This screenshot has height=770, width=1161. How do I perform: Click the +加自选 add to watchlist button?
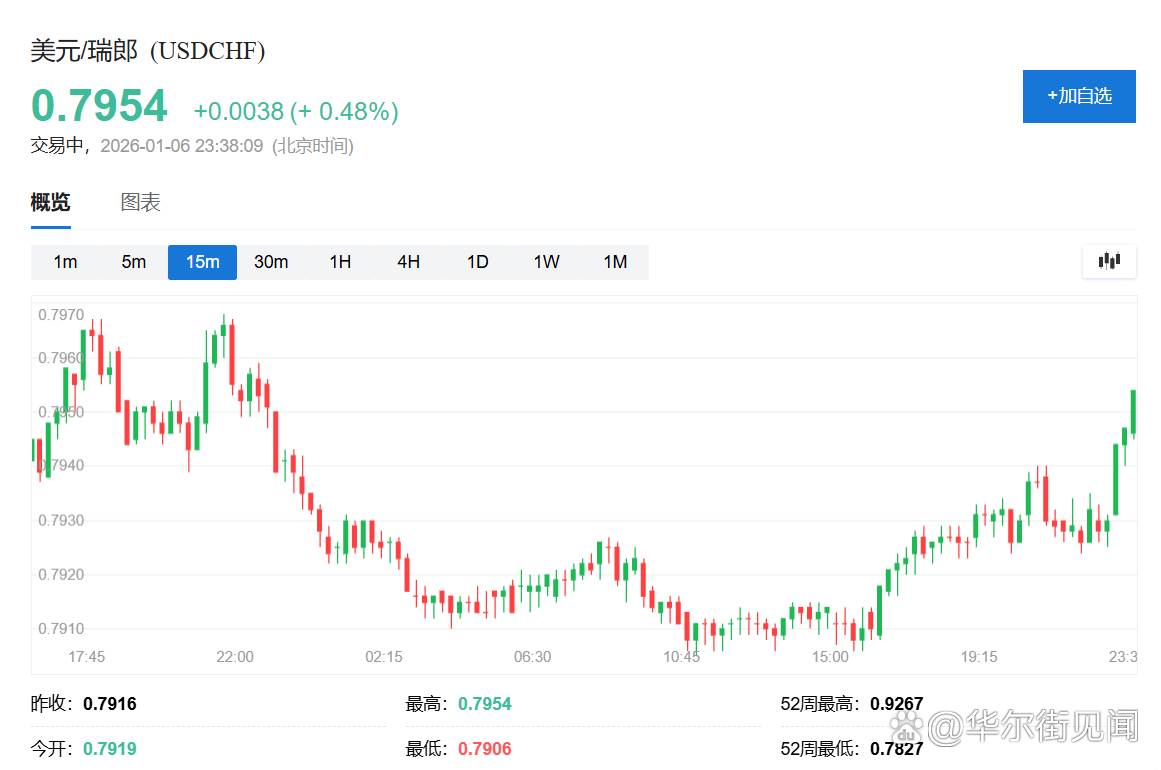[1079, 96]
